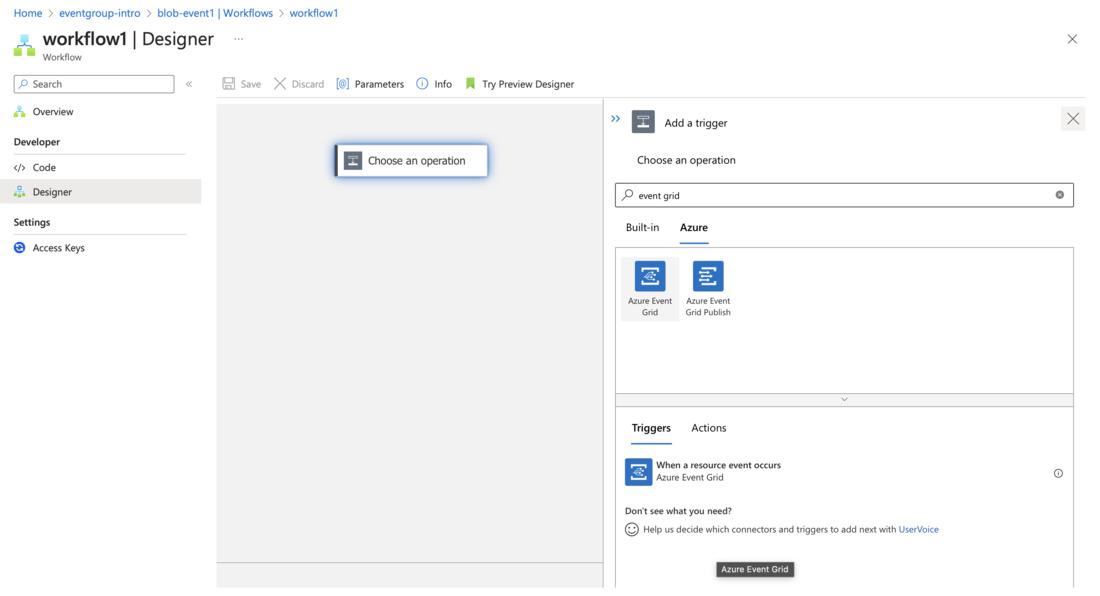Click the Settings section heading

click(32, 222)
